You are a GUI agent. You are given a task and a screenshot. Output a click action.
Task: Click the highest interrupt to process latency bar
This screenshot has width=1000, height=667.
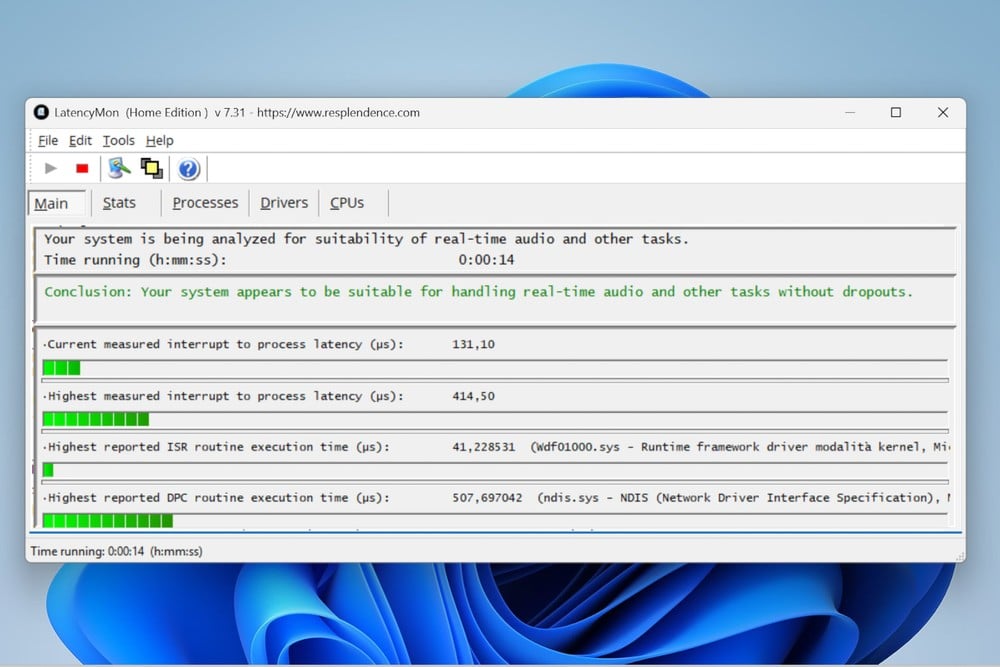[x=495, y=419]
